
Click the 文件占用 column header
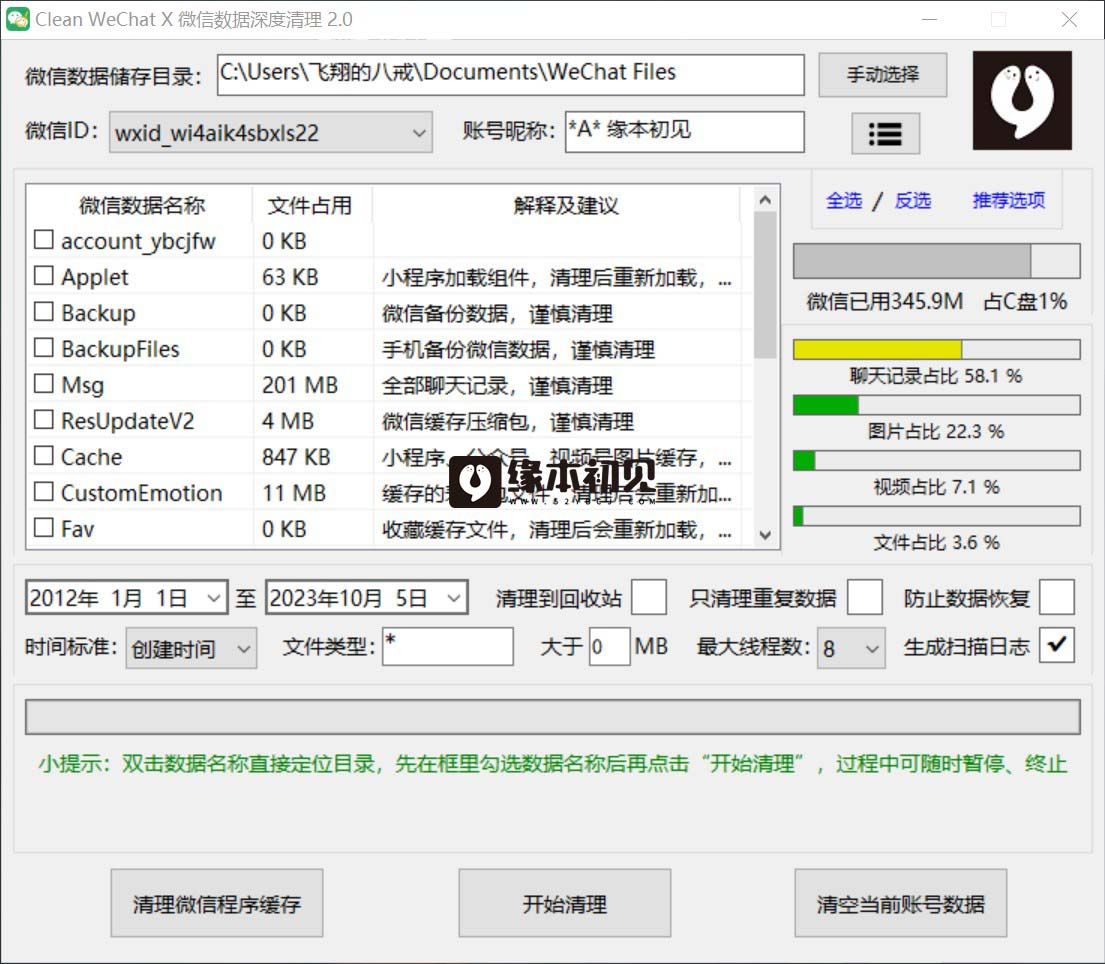pos(310,206)
